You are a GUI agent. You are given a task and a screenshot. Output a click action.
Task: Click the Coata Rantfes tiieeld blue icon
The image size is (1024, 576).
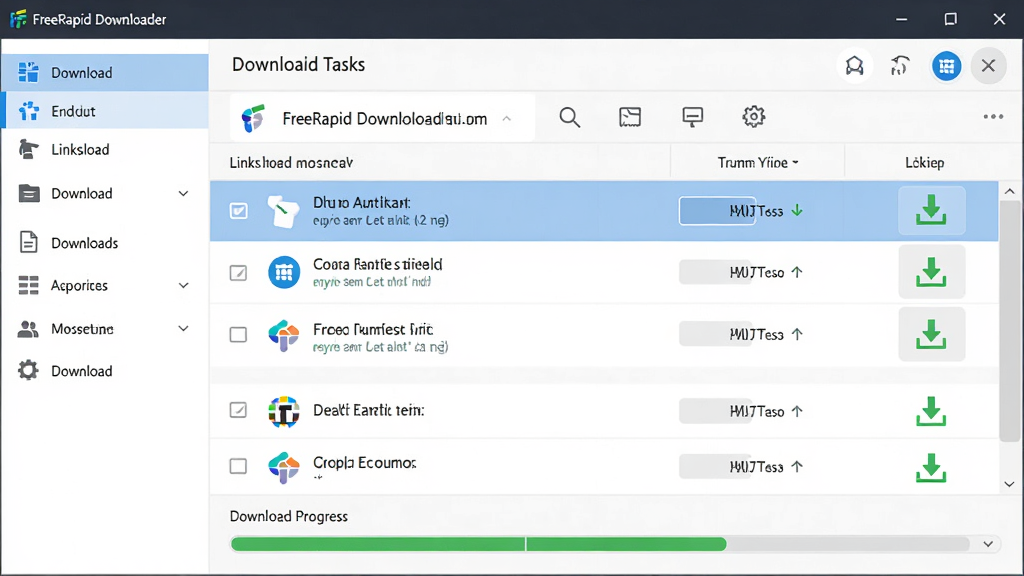[x=284, y=272]
